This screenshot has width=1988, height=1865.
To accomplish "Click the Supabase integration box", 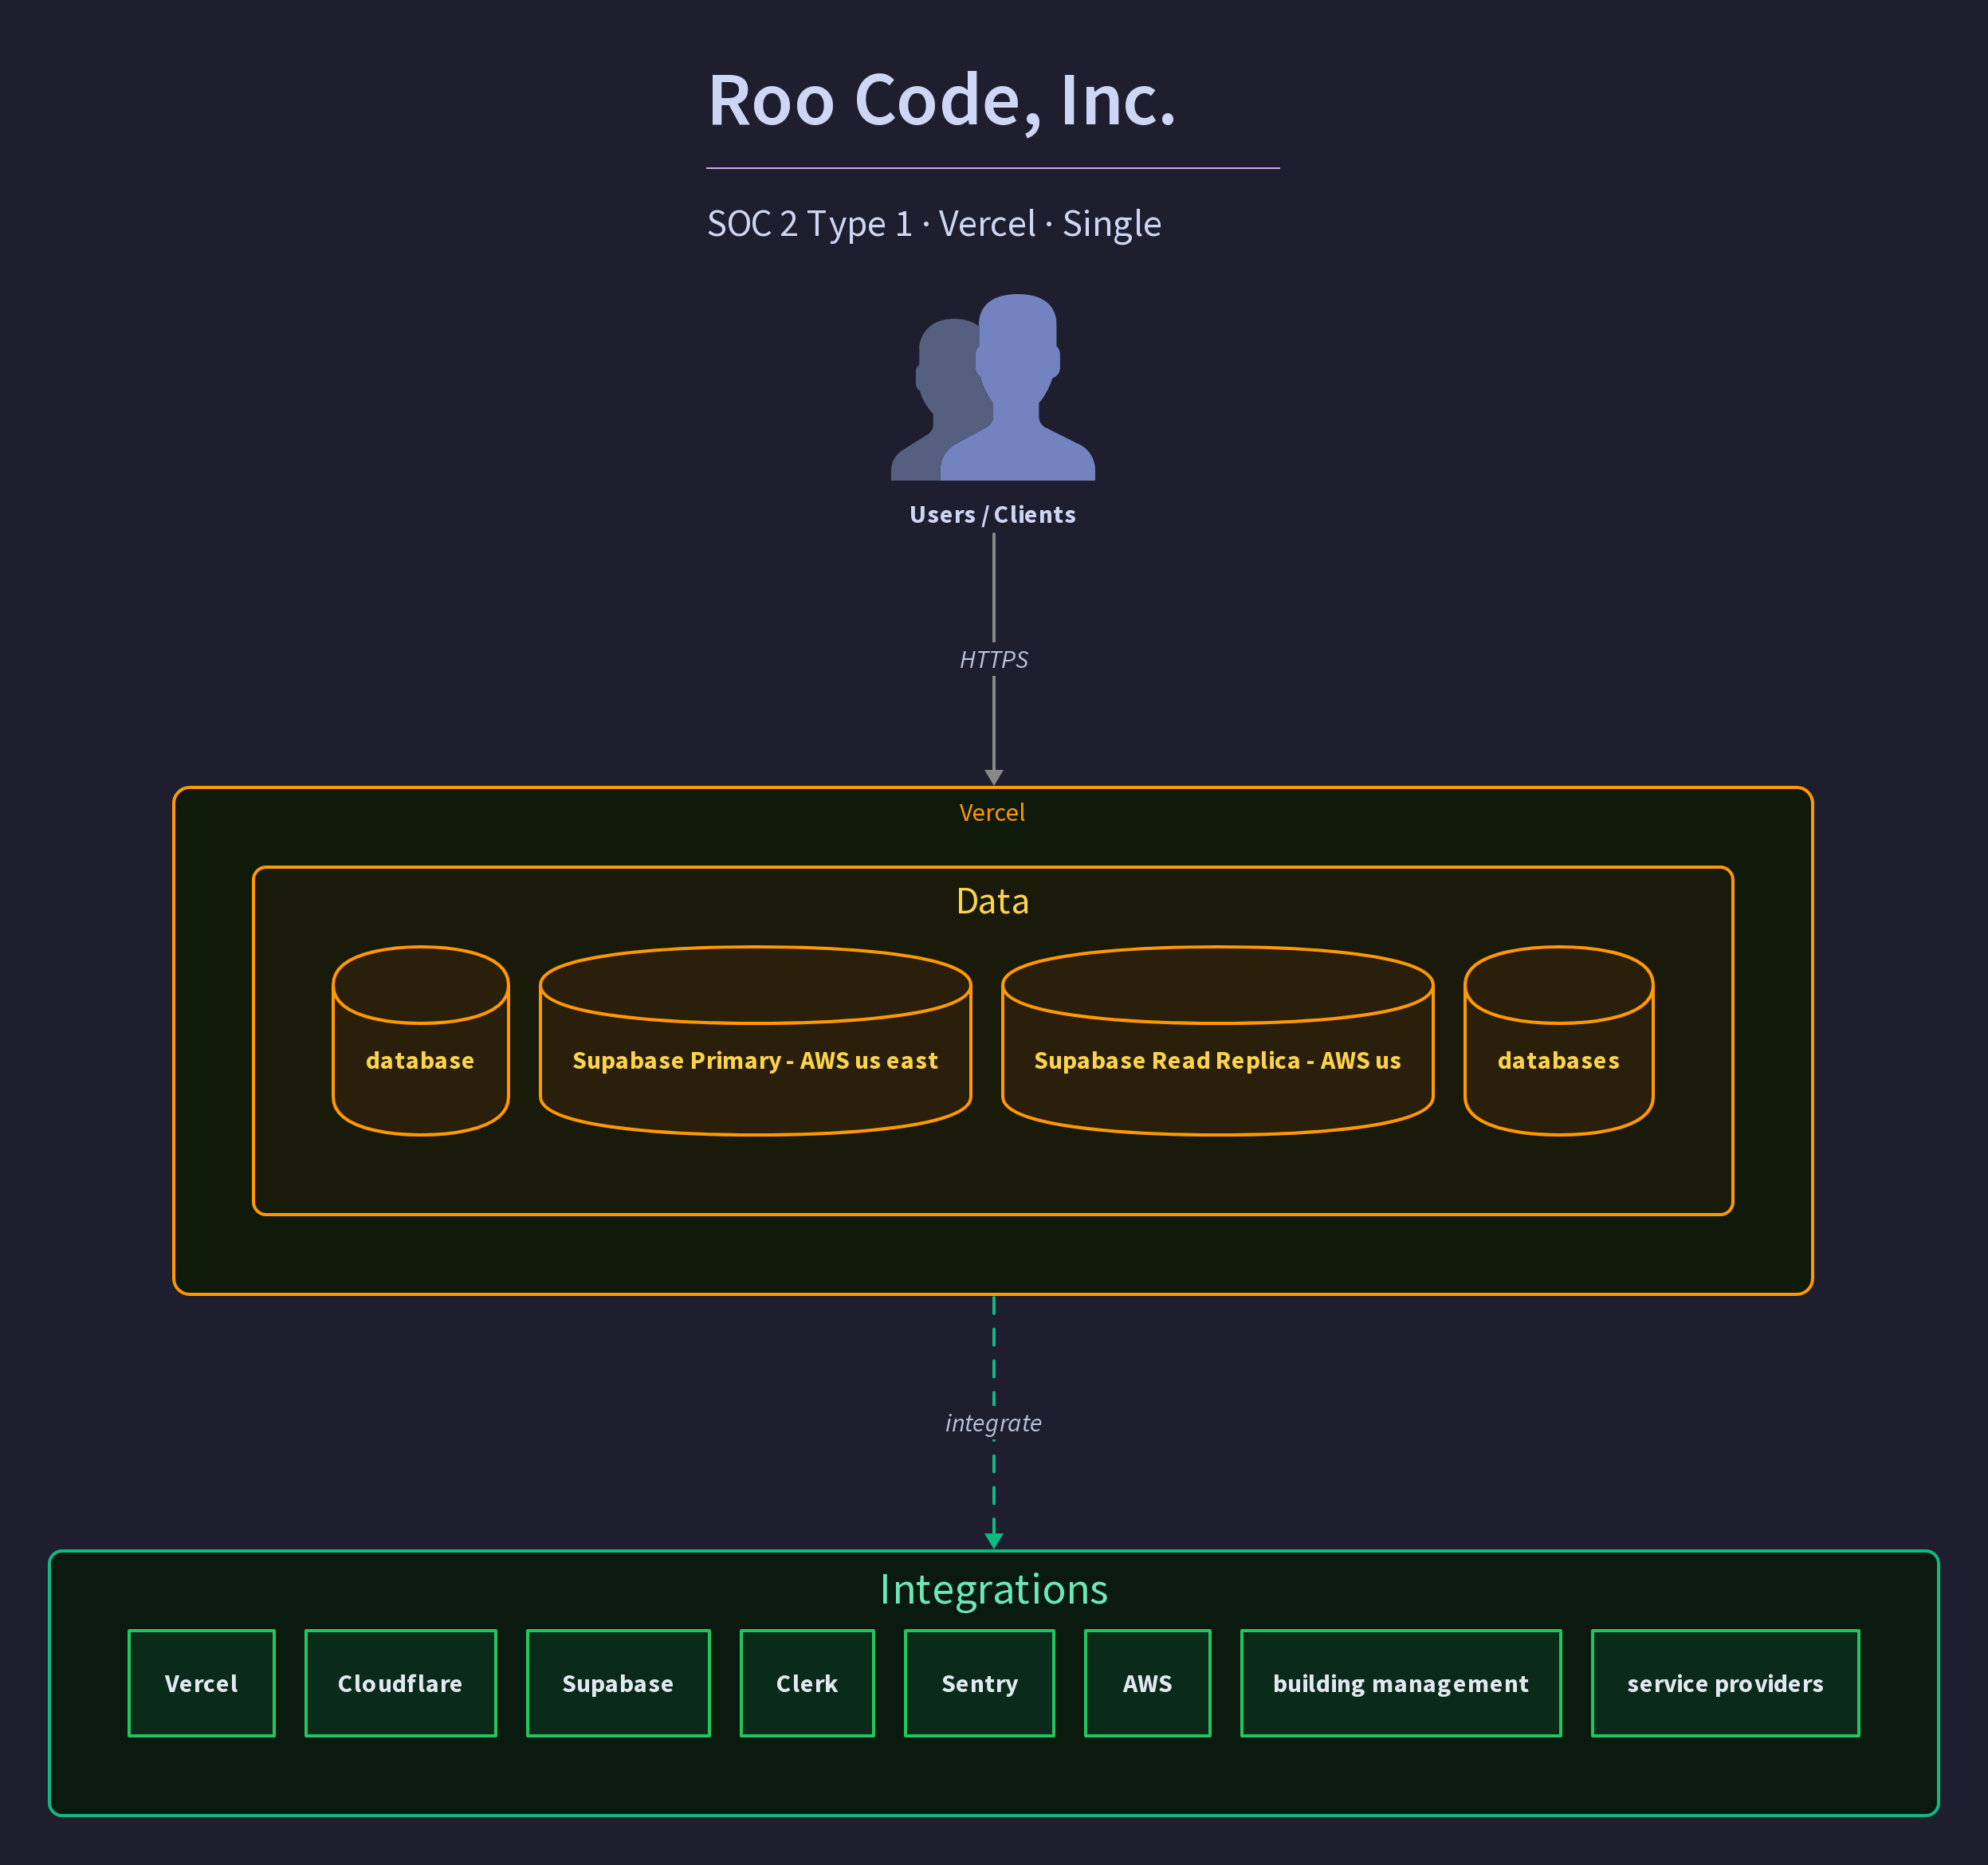I will coord(618,1683).
